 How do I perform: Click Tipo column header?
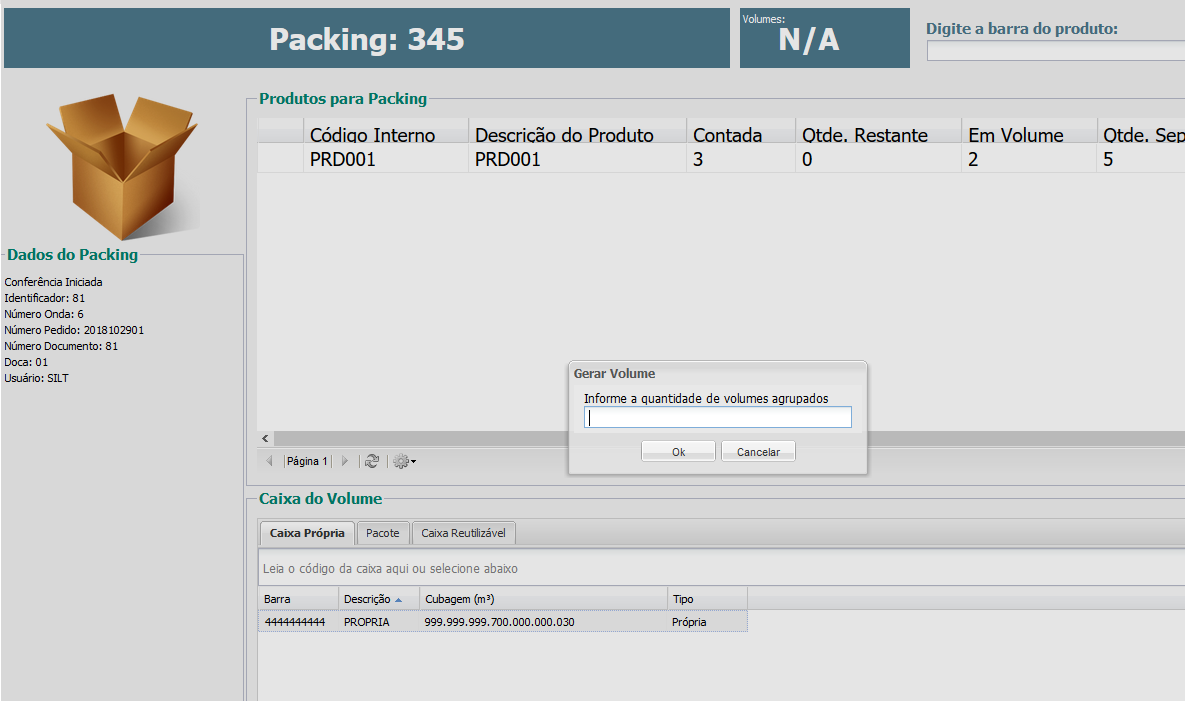(x=707, y=599)
